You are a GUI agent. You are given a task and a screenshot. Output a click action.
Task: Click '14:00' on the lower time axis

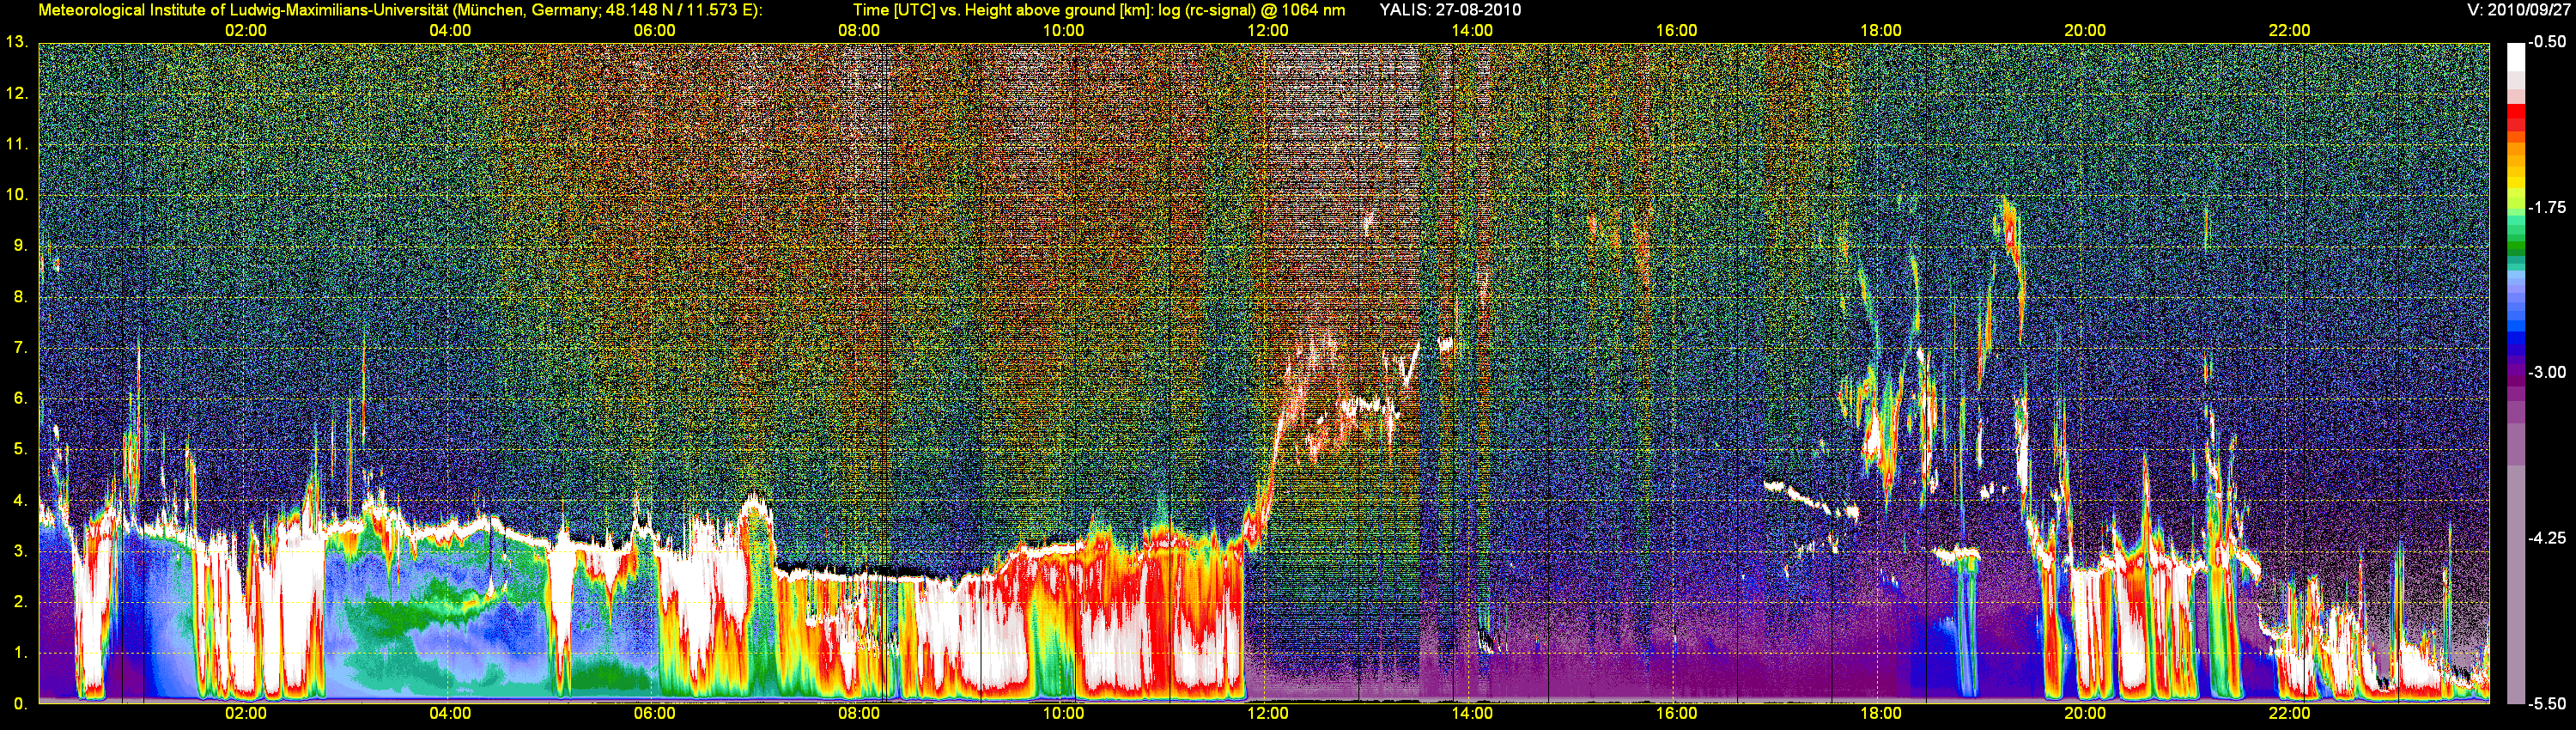click(1472, 714)
